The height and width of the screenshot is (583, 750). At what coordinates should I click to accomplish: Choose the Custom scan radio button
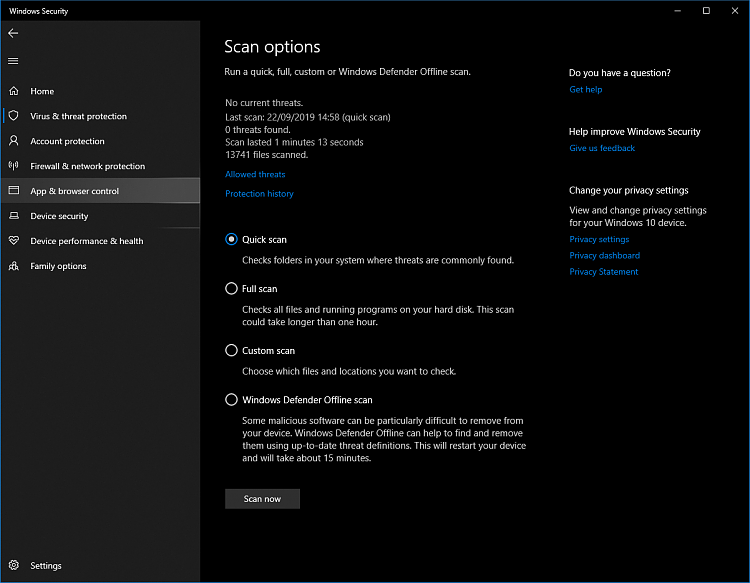click(232, 350)
